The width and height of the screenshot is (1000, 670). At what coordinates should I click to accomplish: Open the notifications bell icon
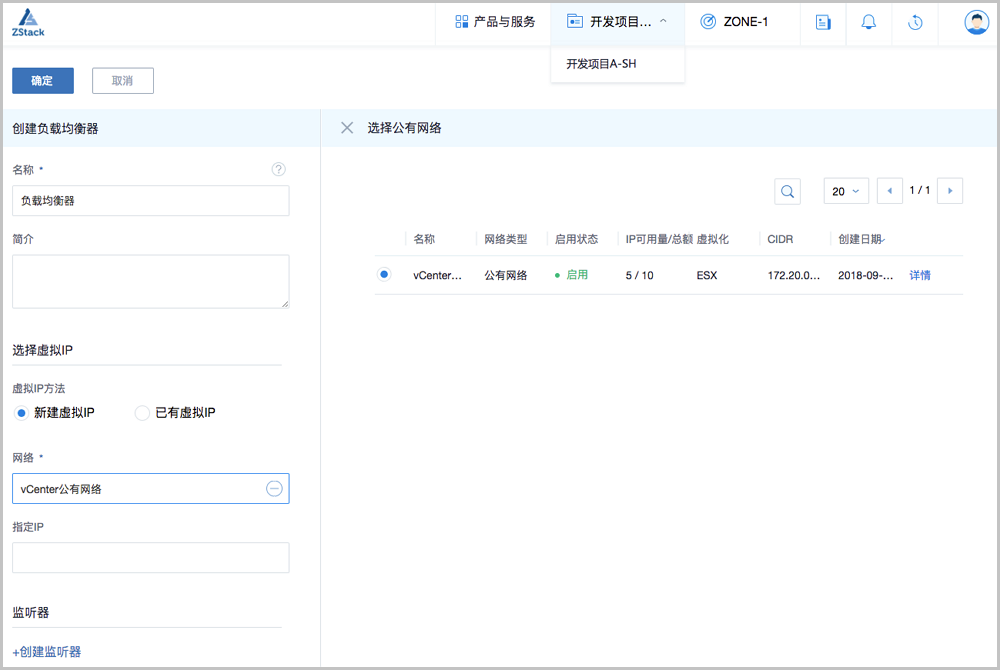pos(868,22)
